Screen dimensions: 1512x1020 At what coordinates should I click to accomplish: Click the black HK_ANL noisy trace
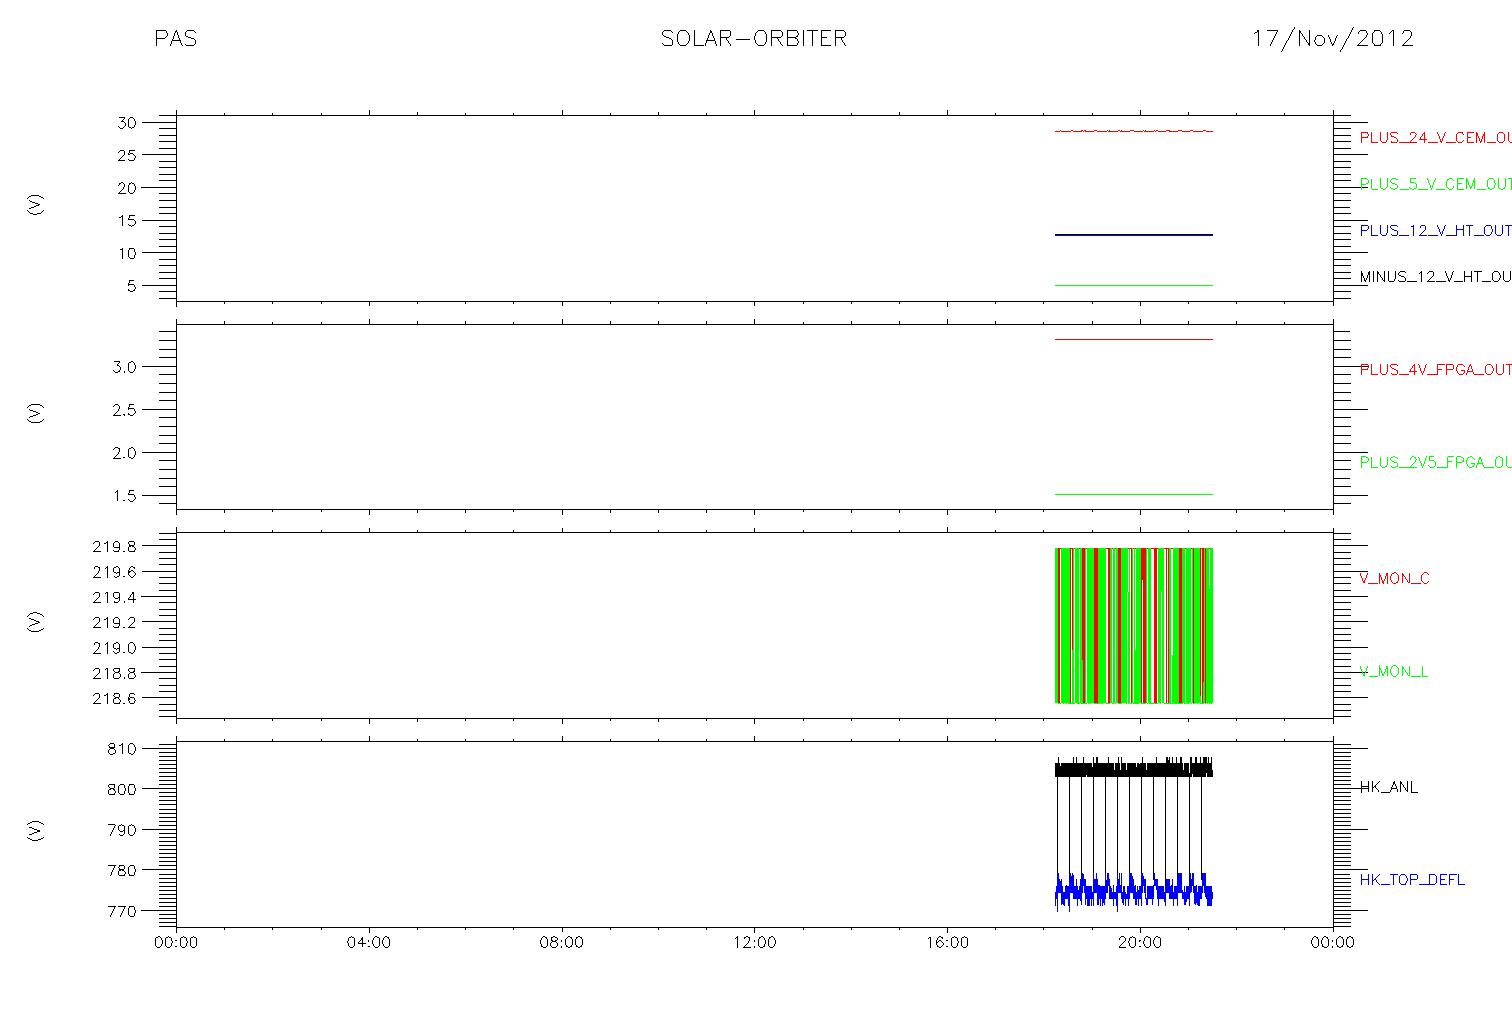[1134, 769]
